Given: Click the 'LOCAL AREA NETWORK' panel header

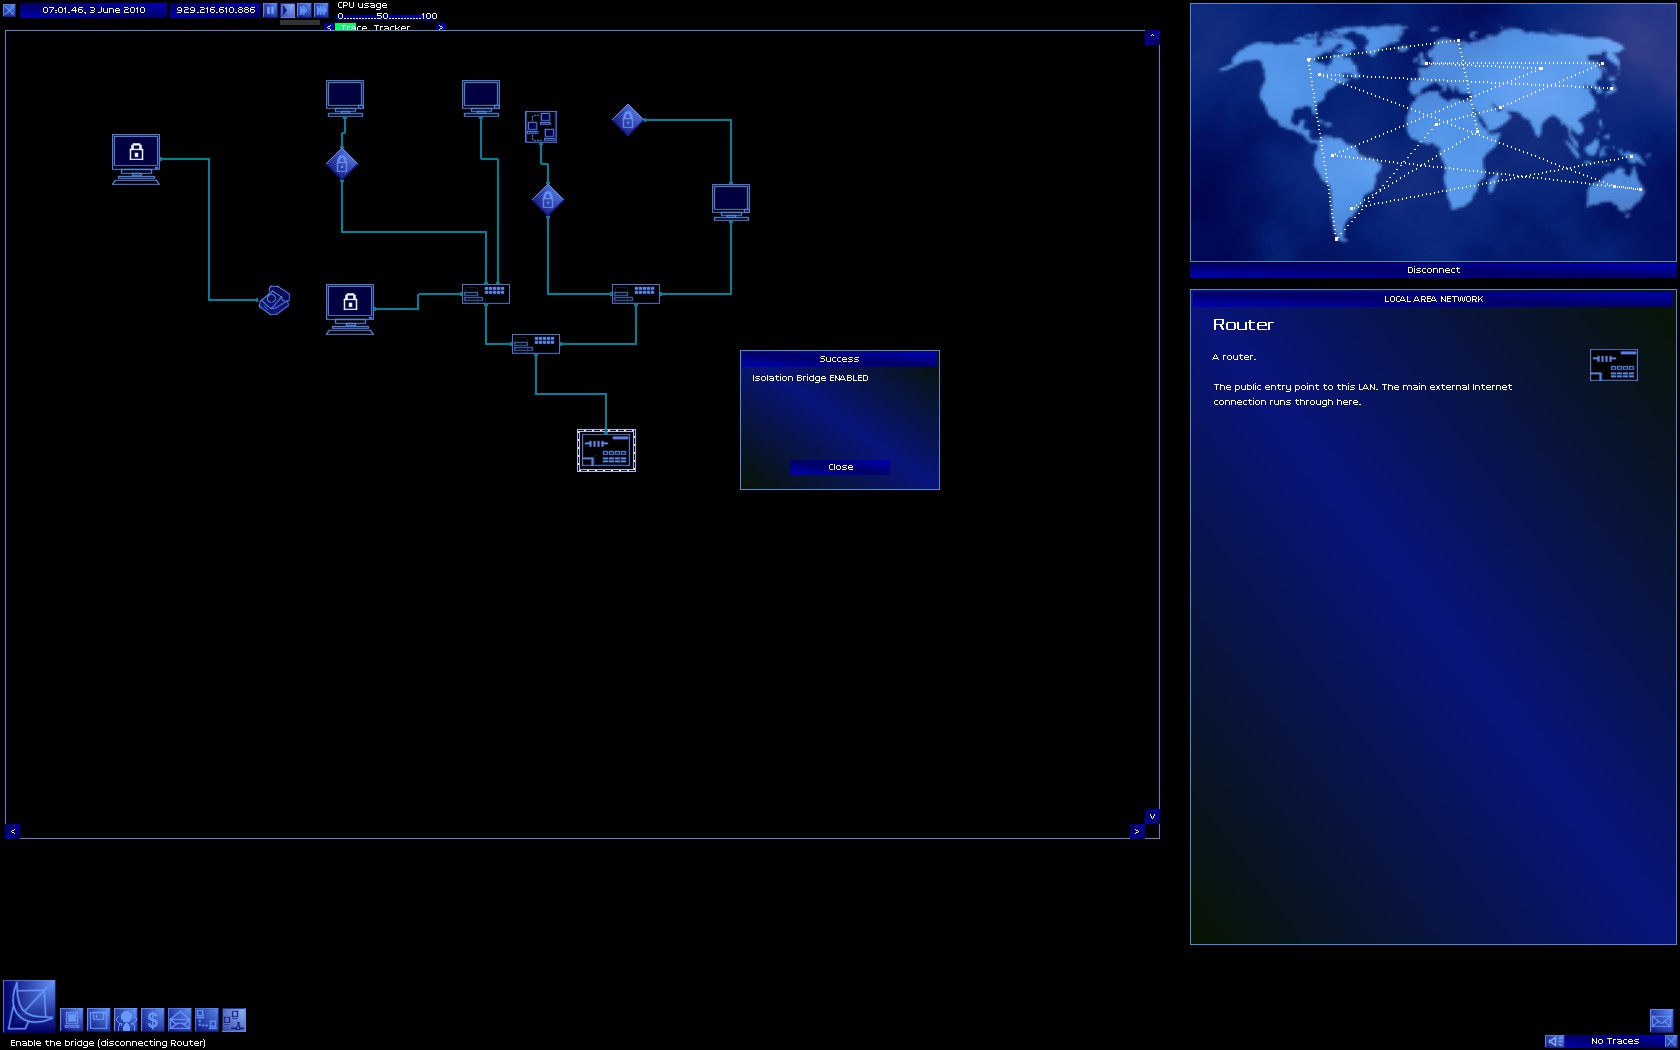Looking at the screenshot, I should coord(1433,299).
